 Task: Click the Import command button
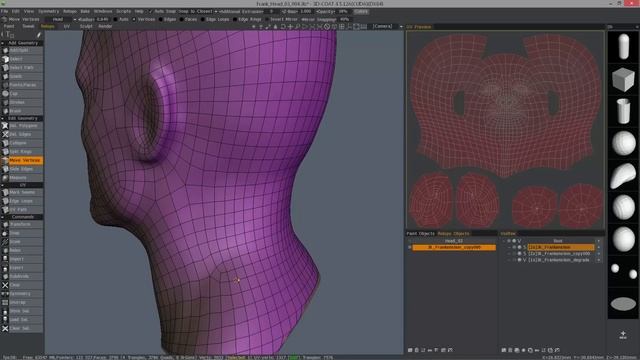click(22, 259)
